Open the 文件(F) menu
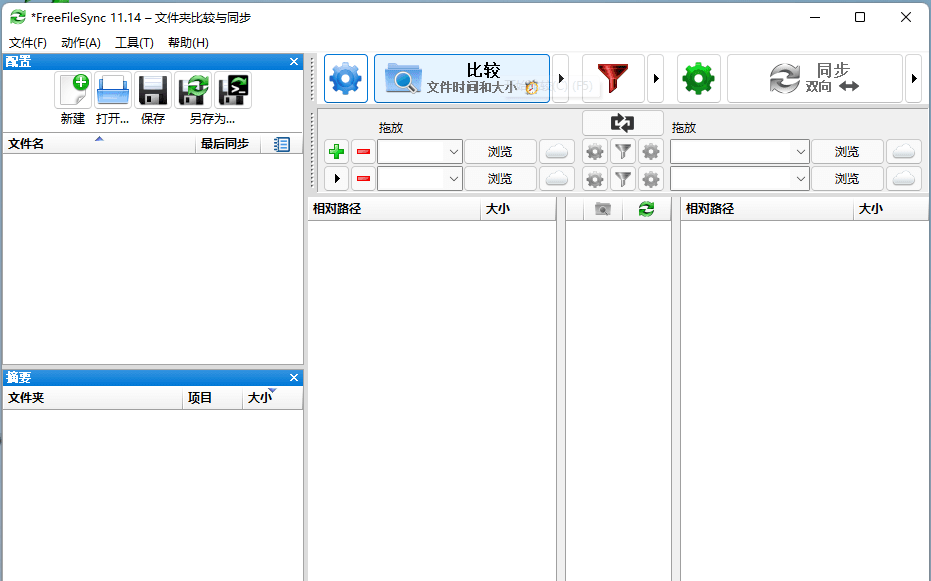931x581 pixels. click(28, 43)
